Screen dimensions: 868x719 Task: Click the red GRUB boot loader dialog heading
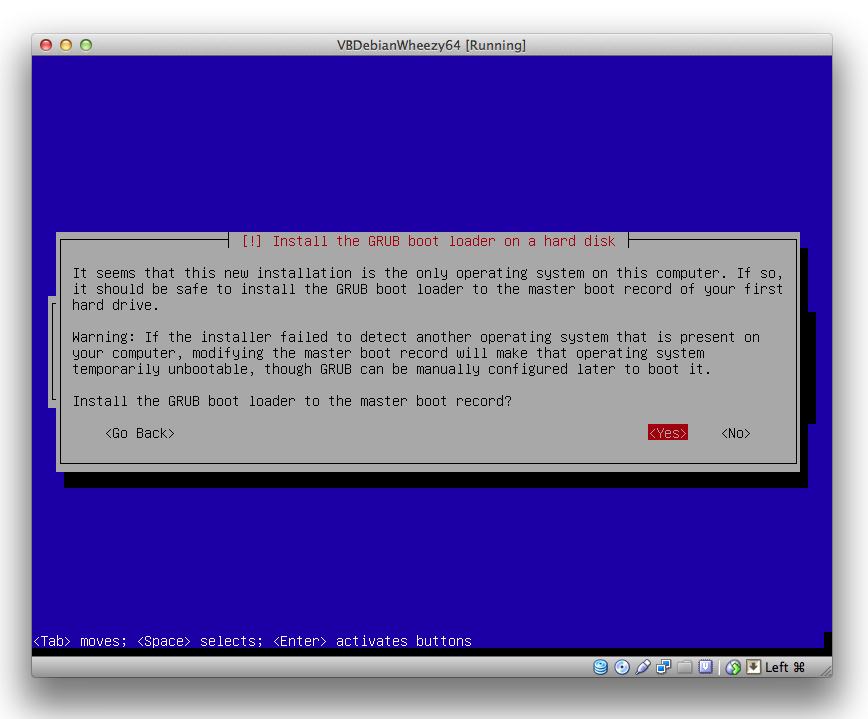[x=429, y=241]
